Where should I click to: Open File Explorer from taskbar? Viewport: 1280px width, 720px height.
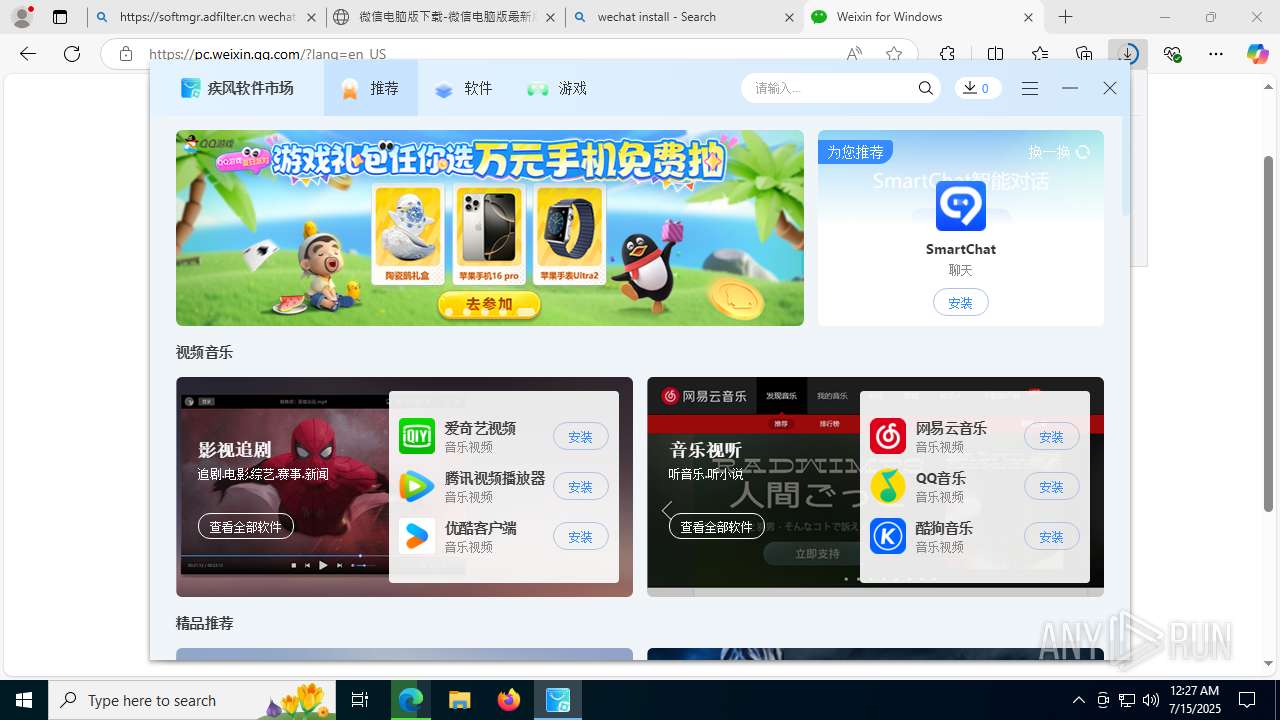click(x=459, y=700)
